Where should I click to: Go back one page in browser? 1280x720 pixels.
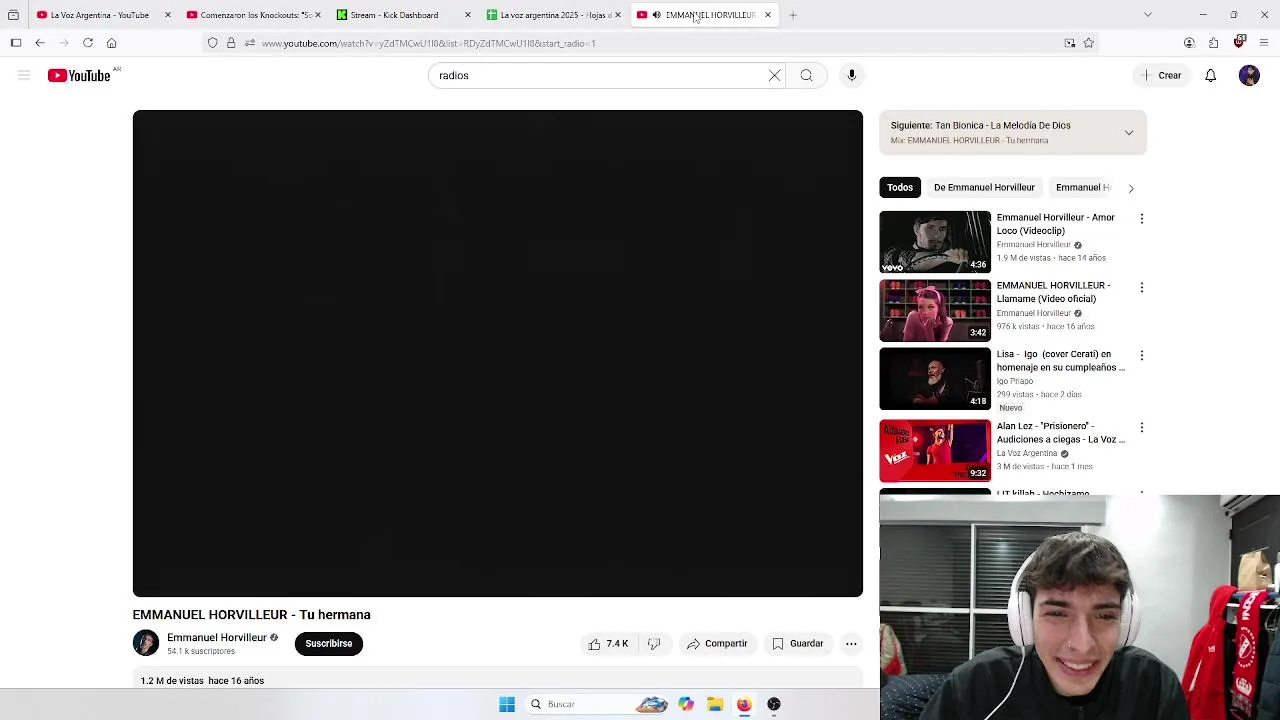[x=40, y=43]
